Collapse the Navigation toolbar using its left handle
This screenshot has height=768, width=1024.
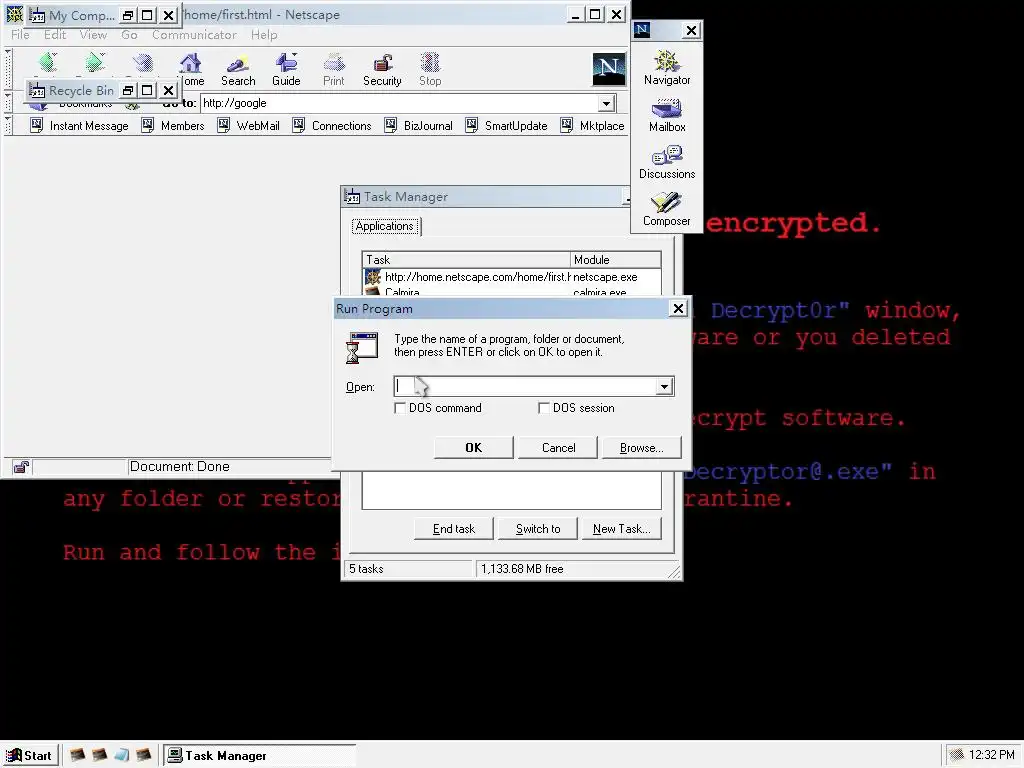[x=8, y=69]
